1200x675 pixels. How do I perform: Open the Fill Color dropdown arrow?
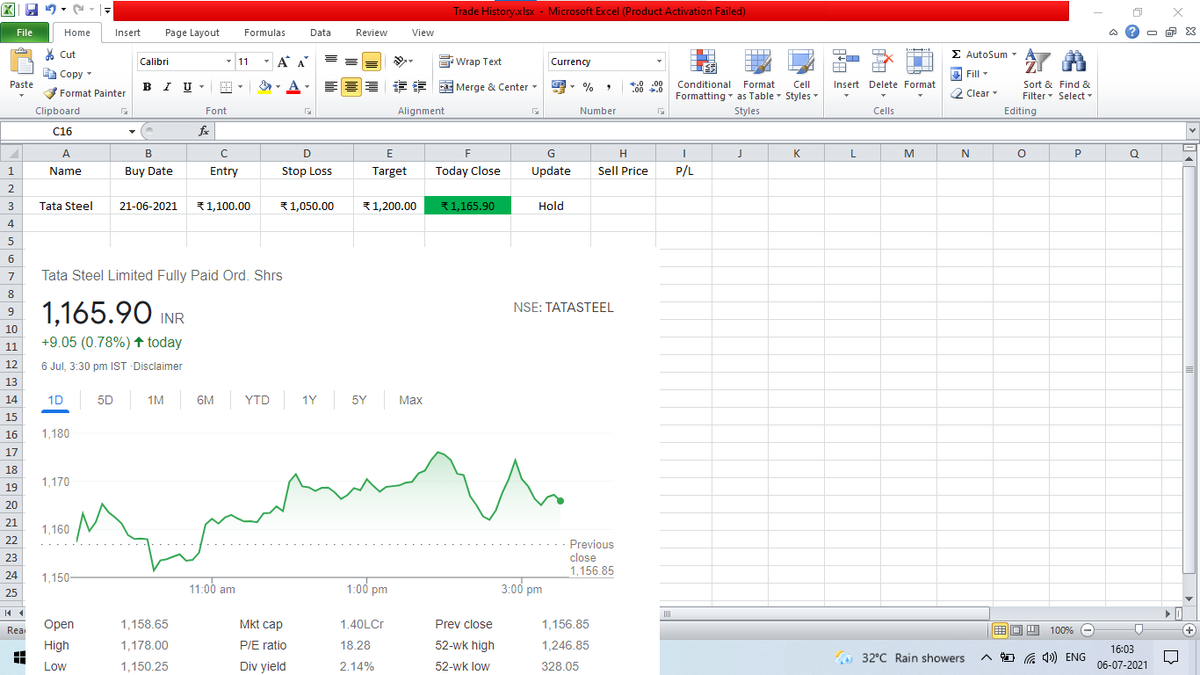click(277, 87)
